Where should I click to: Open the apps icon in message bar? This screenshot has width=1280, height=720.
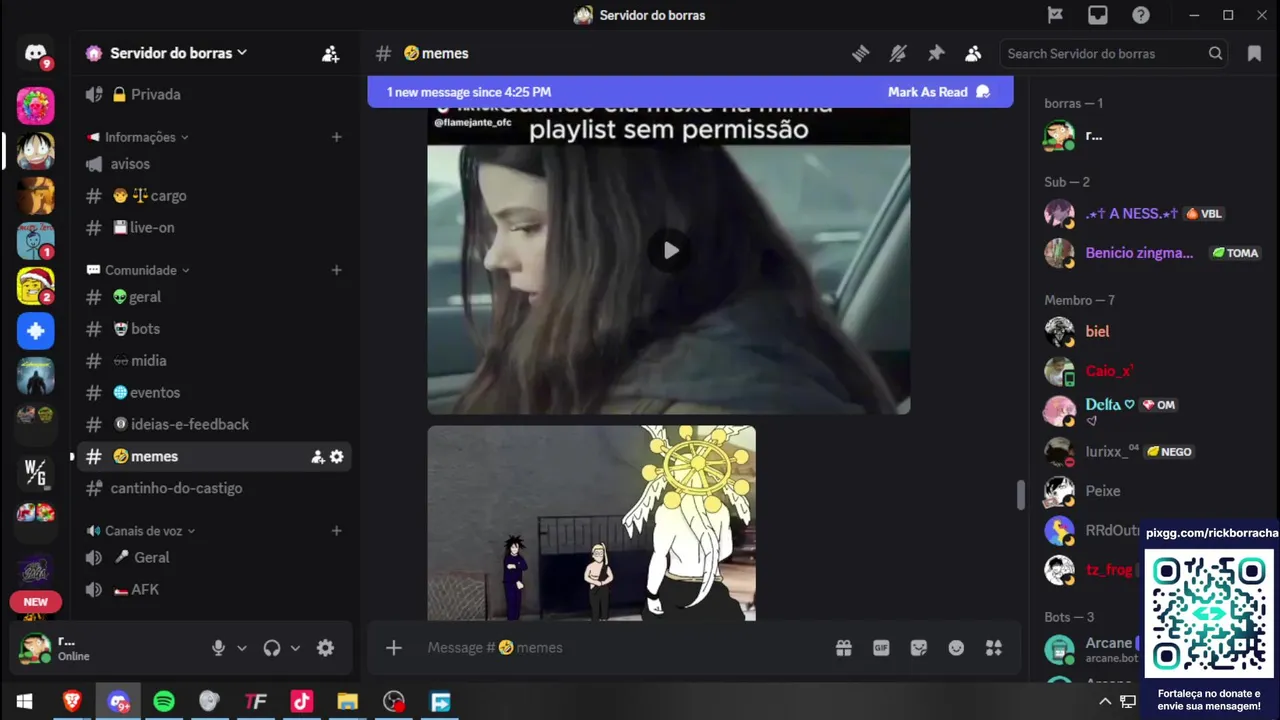tap(994, 648)
